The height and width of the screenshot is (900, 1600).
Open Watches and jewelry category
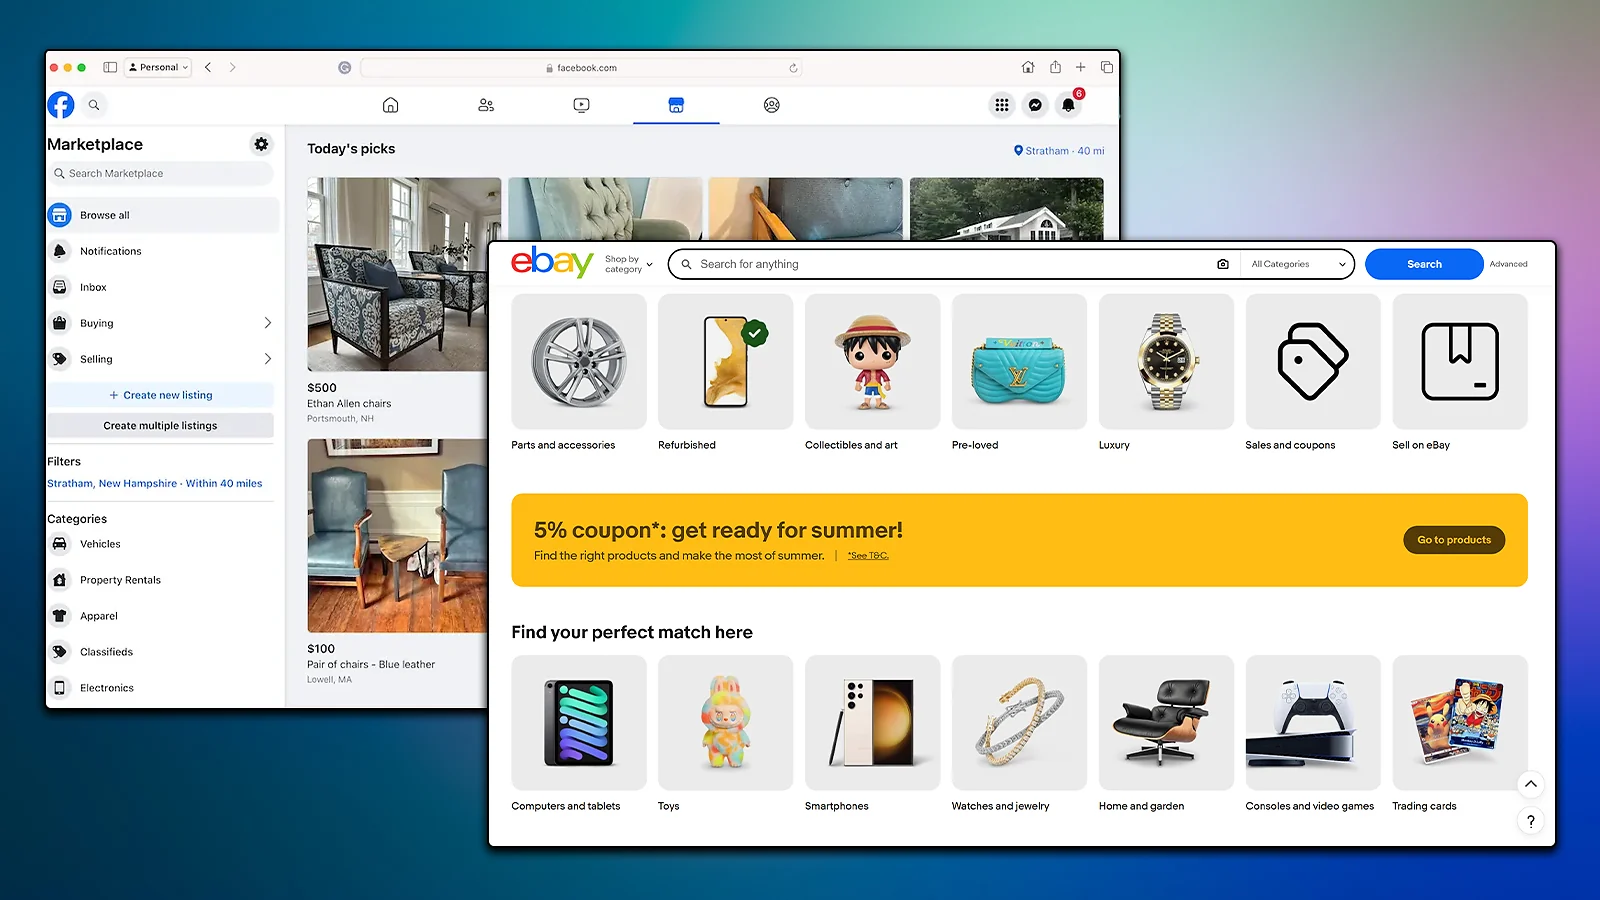pyautogui.click(x=1019, y=734)
